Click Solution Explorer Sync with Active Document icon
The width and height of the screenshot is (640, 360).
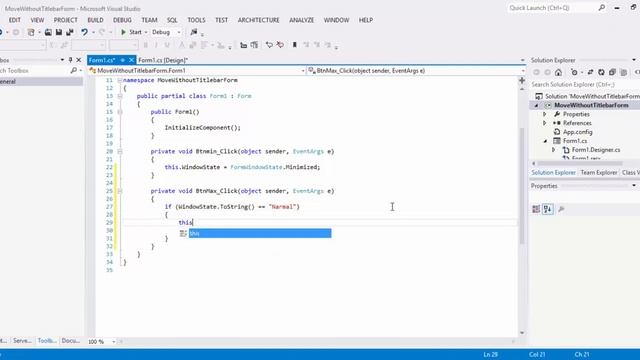pyautogui.click(x=590, y=72)
